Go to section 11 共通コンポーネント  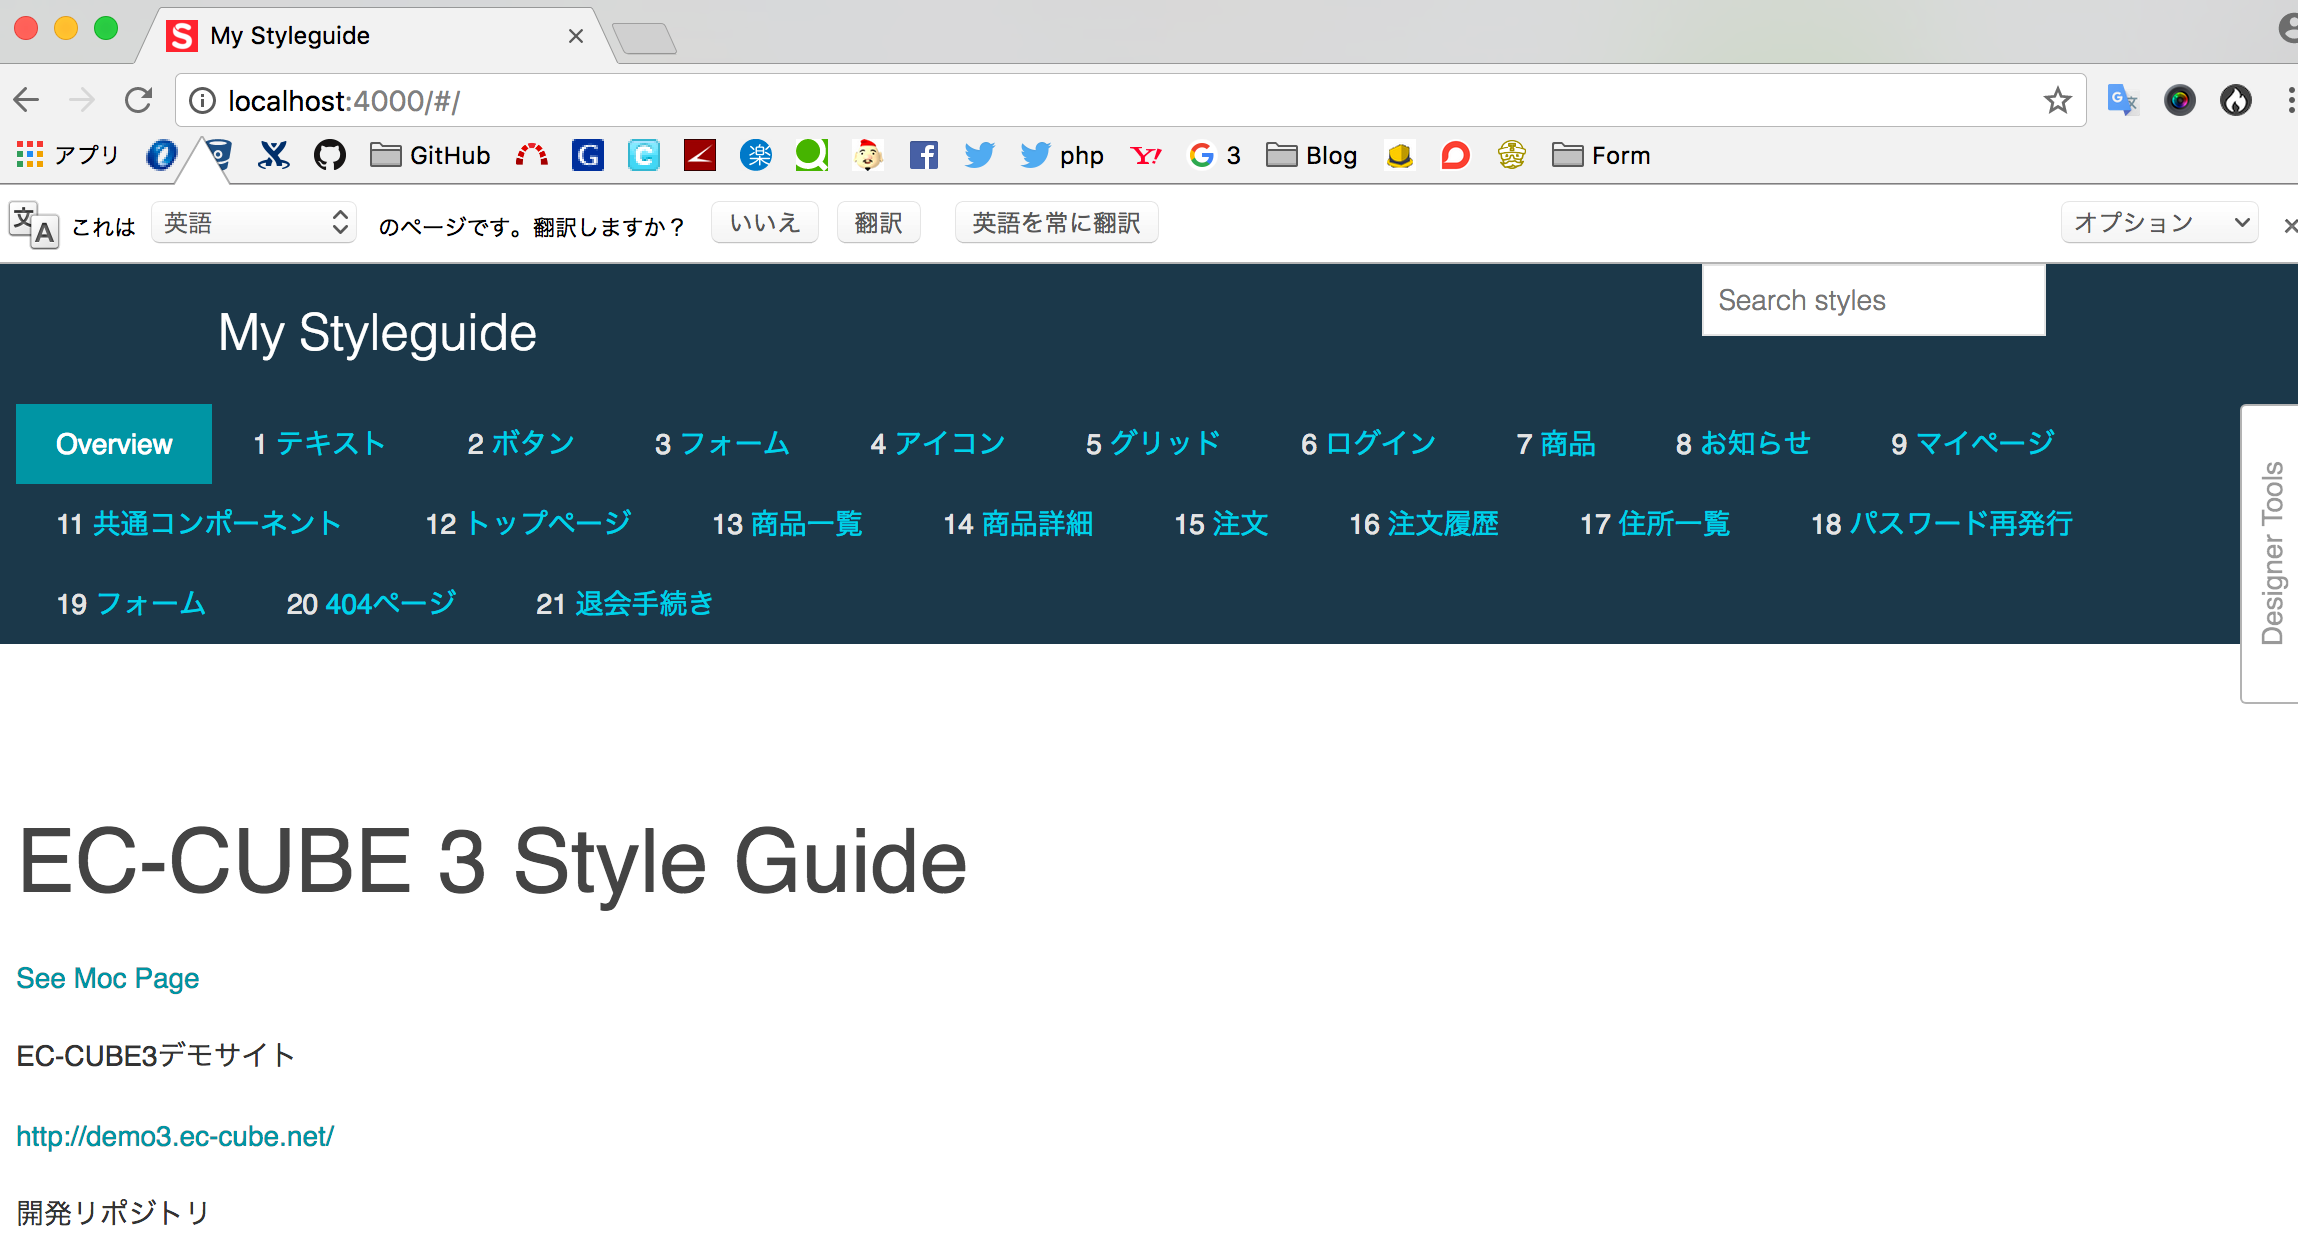(199, 524)
